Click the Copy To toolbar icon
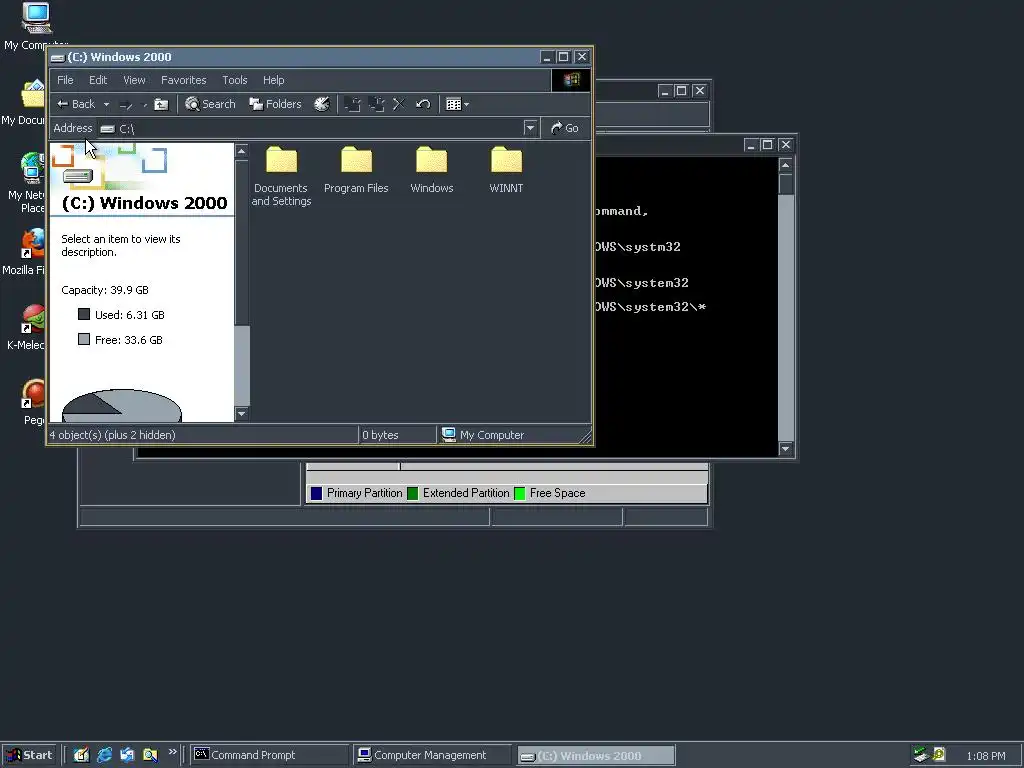This screenshot has width=1024, height=768. tap(376, 104)
